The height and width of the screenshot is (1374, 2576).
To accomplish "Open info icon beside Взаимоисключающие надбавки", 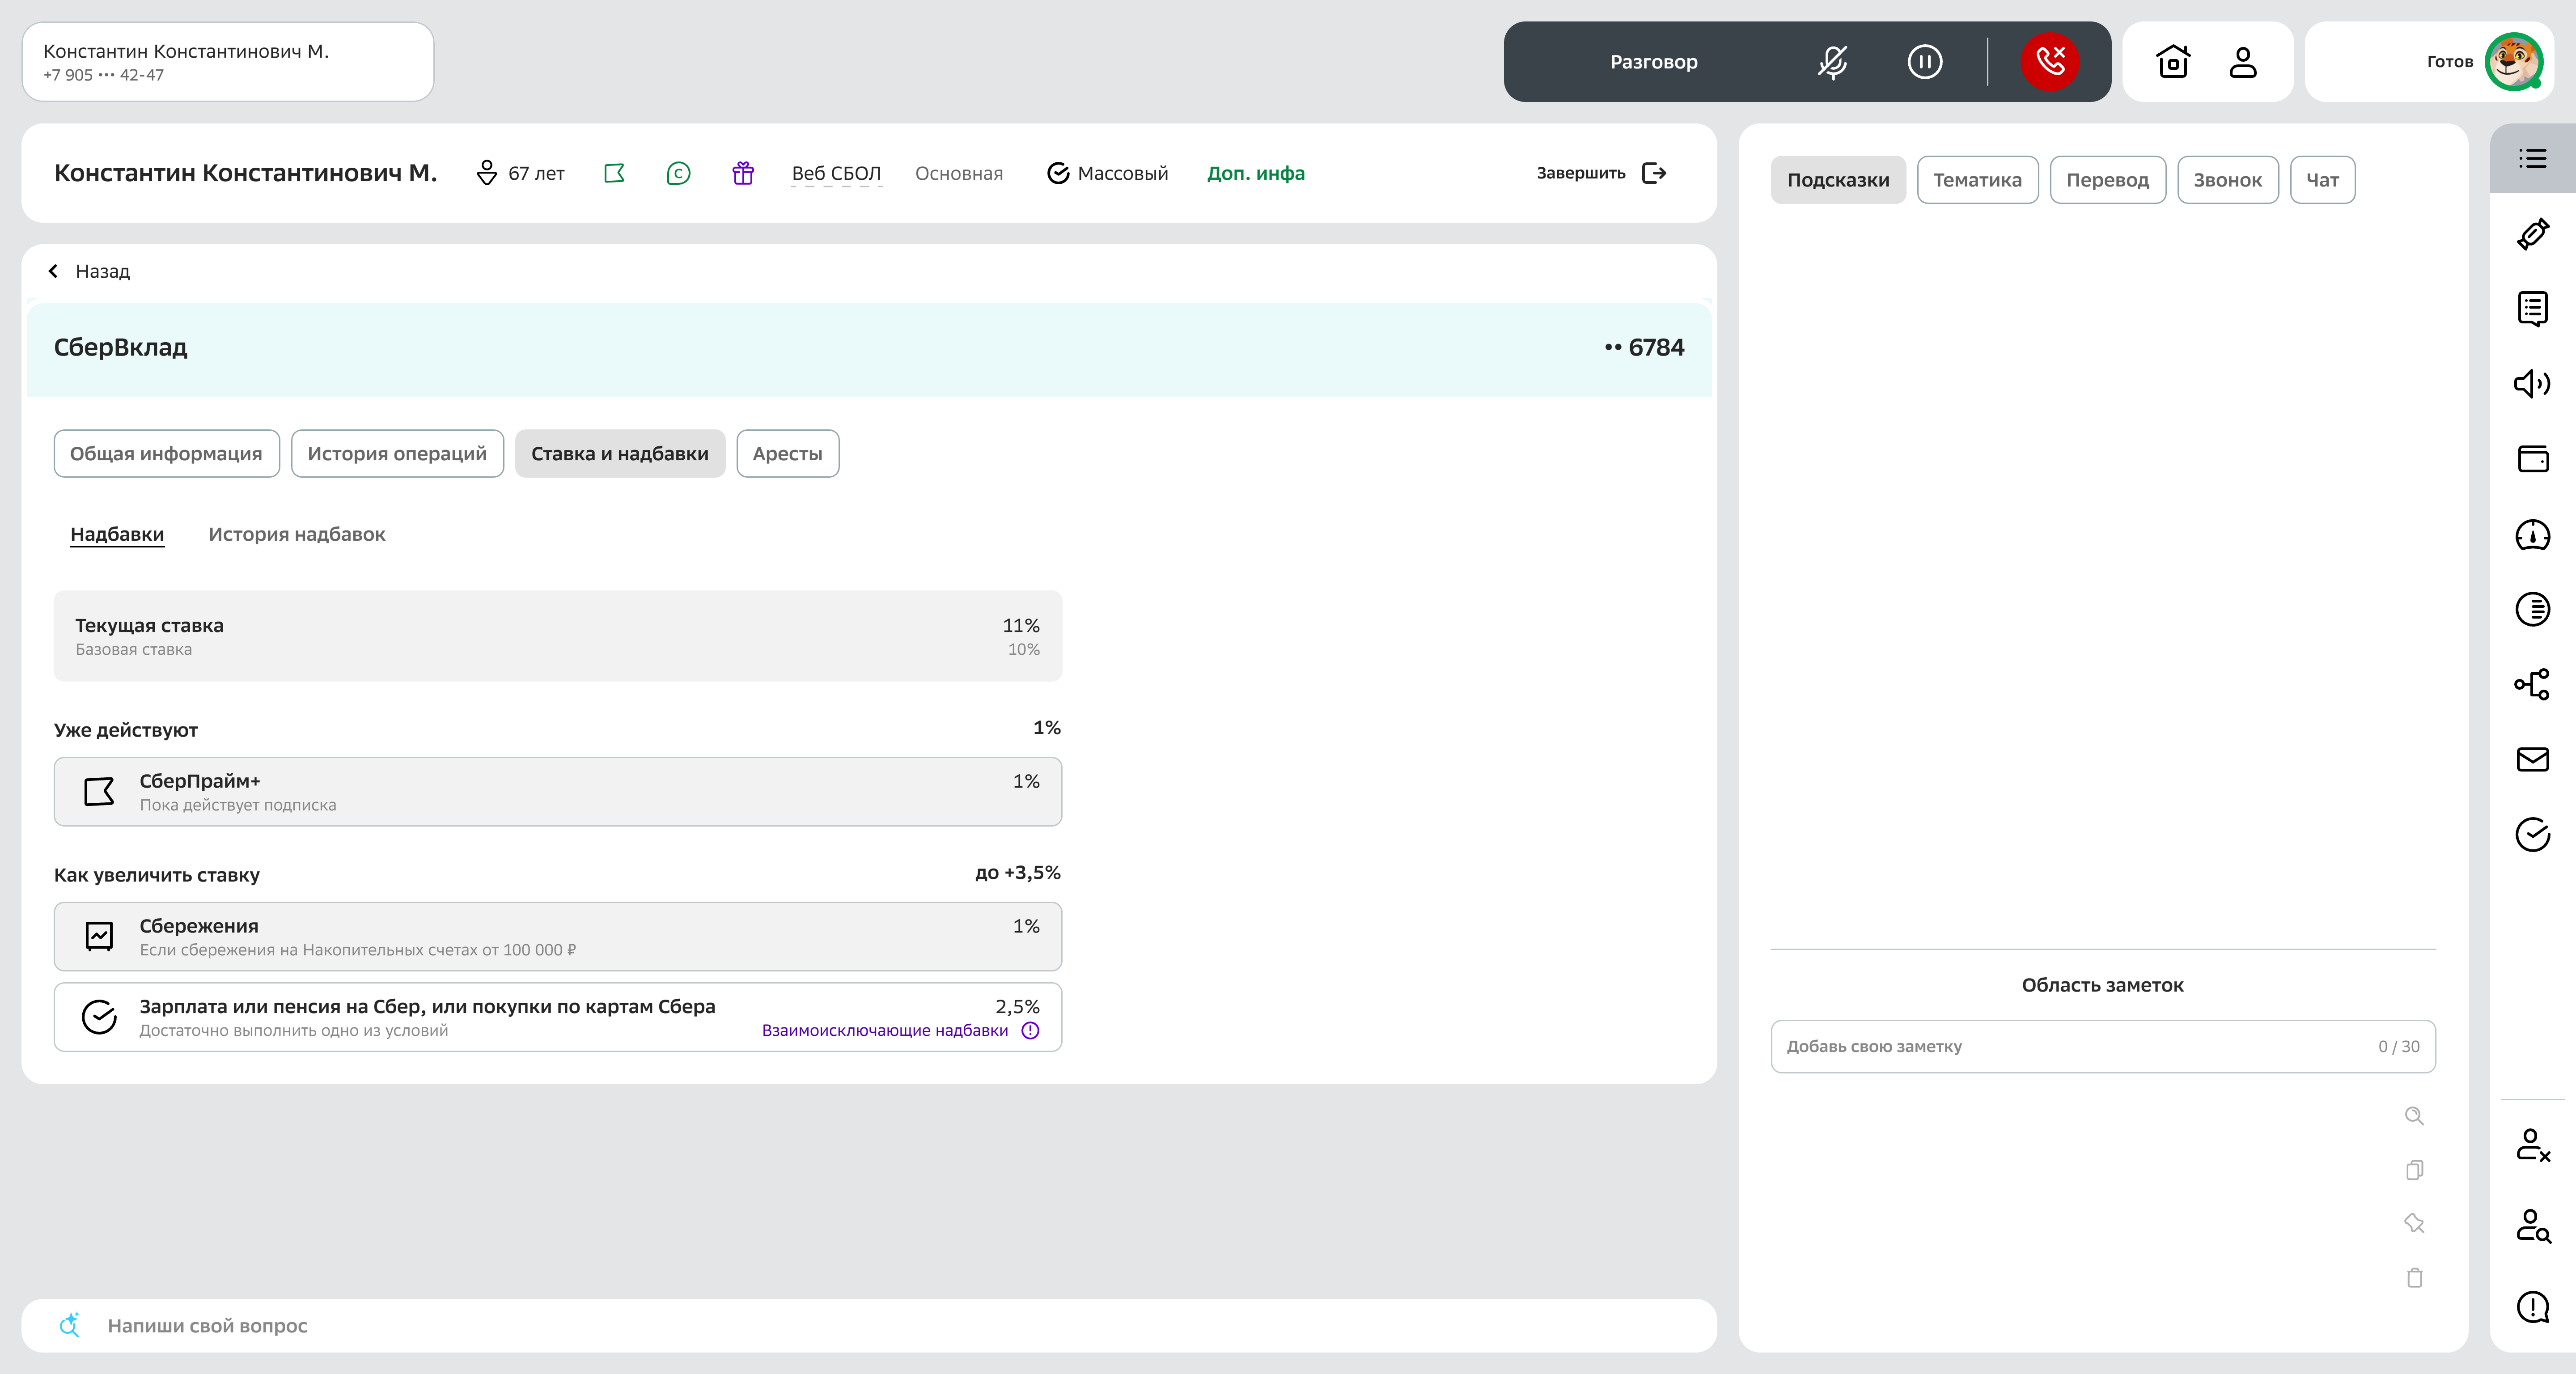I will click(1030, 1030).
